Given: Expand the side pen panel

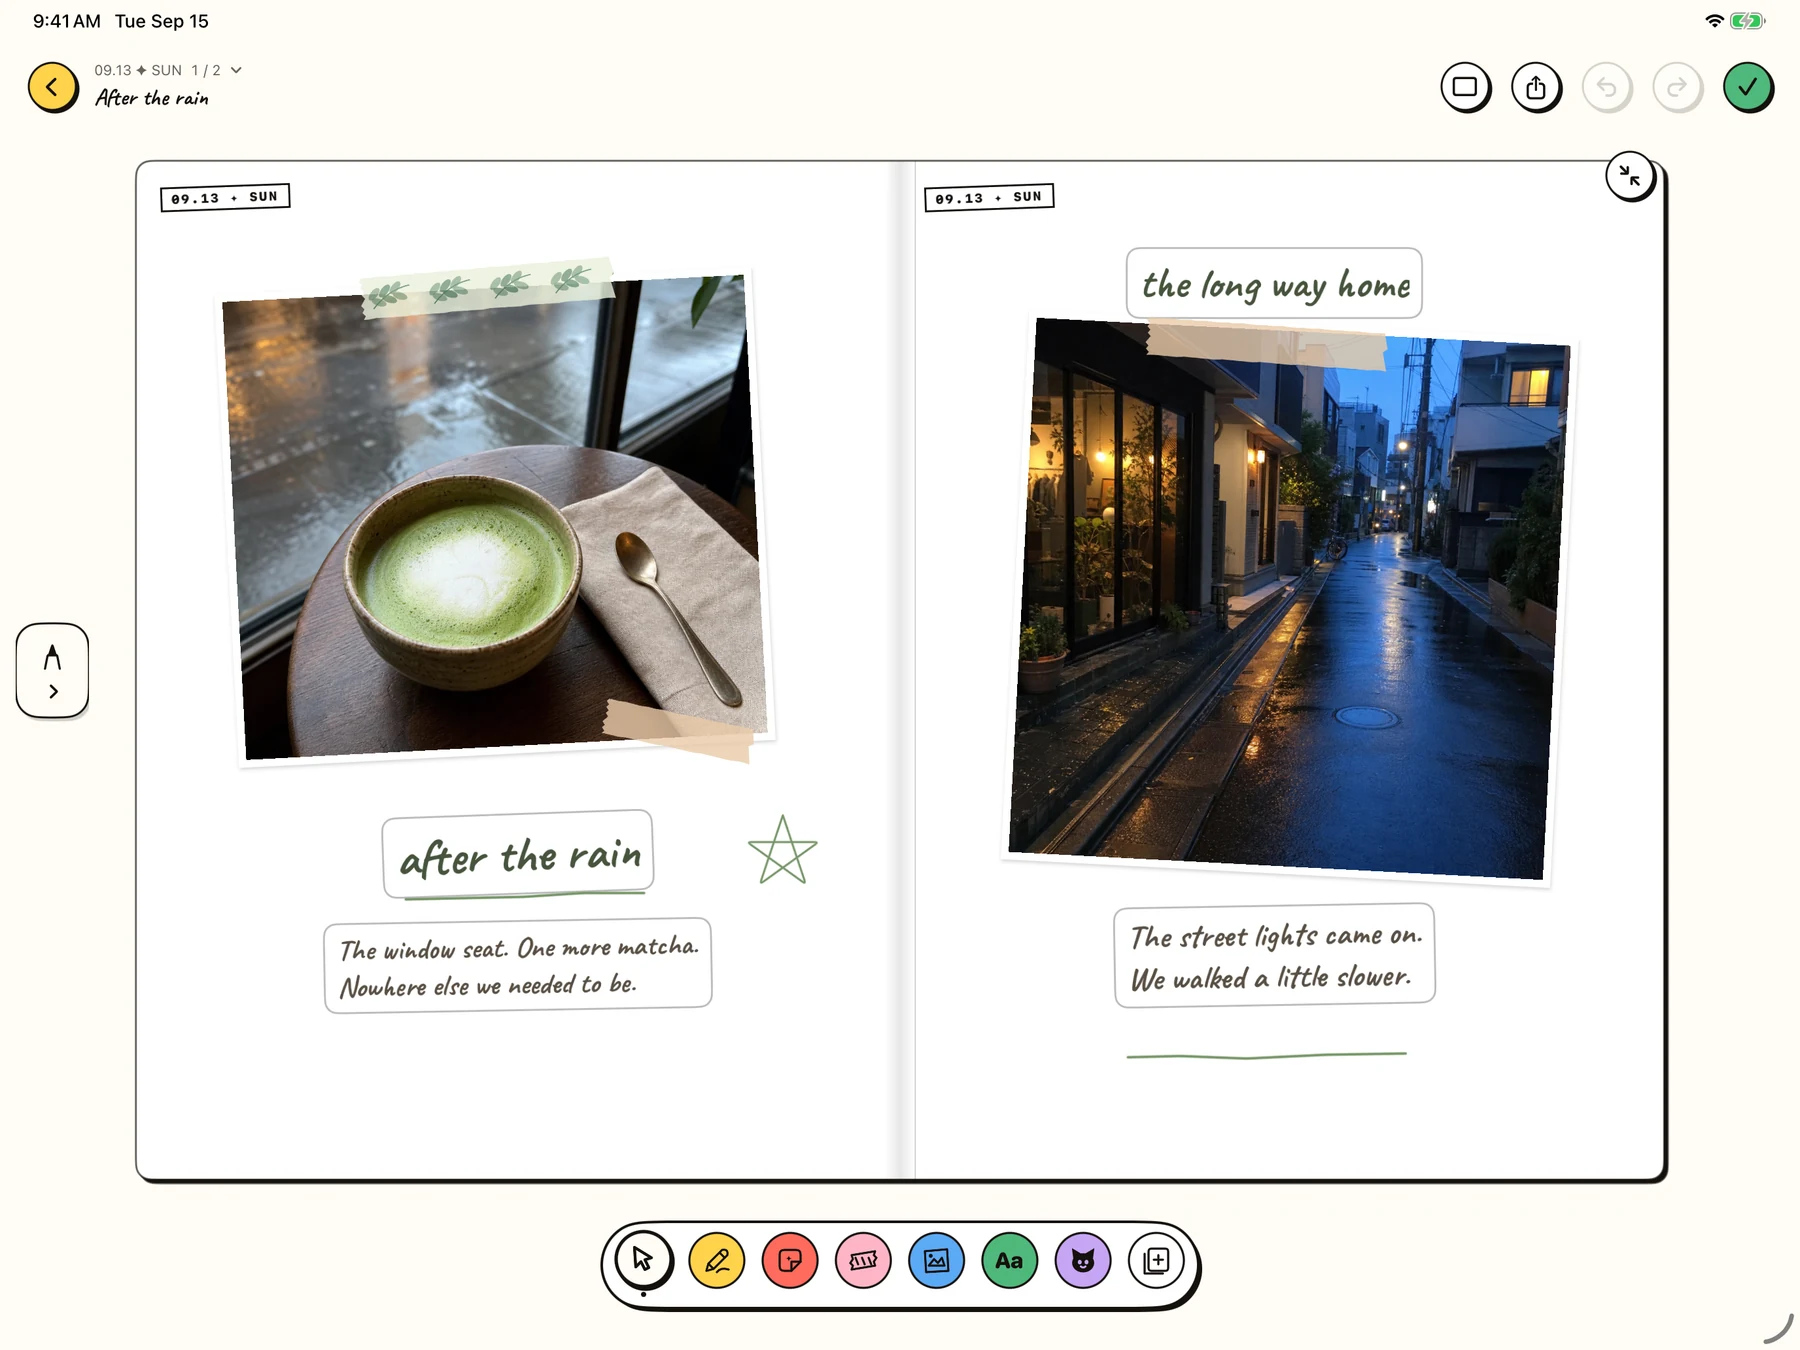Looking at the screenshot, I should [52, 670].
